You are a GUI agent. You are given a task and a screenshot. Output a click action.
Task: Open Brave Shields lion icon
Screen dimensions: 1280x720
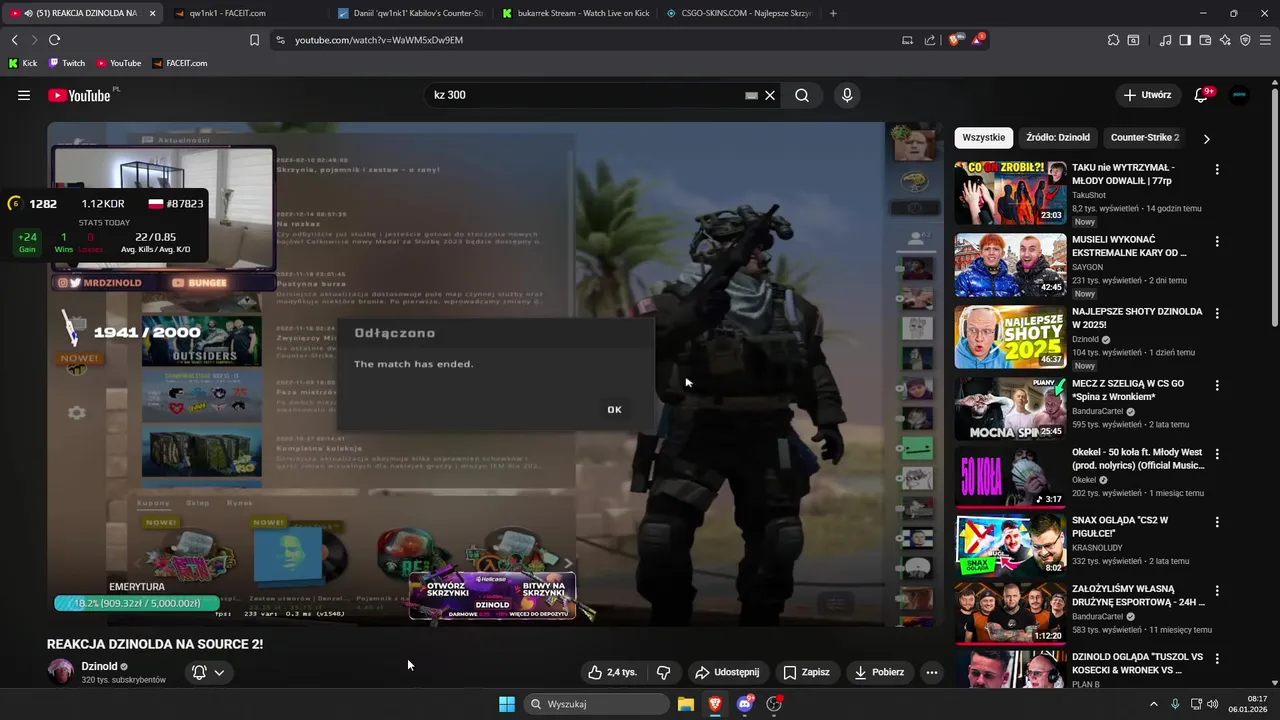point(954,40)
